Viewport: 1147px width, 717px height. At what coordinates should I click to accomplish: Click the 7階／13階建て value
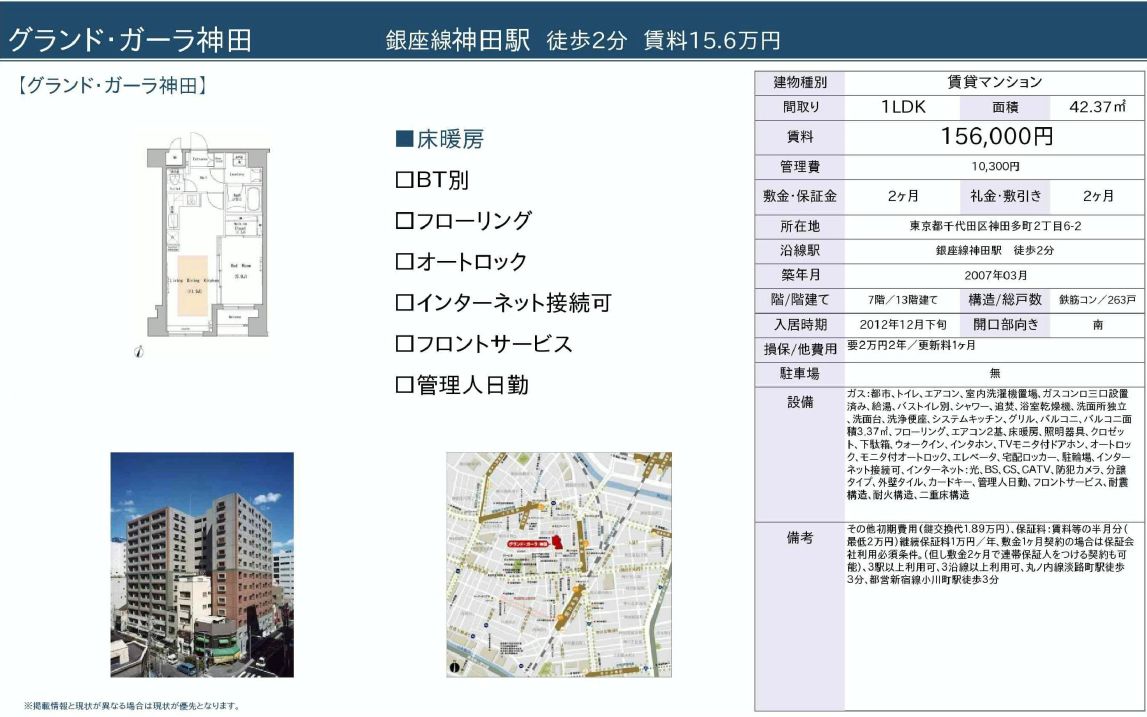coord(903,300)
